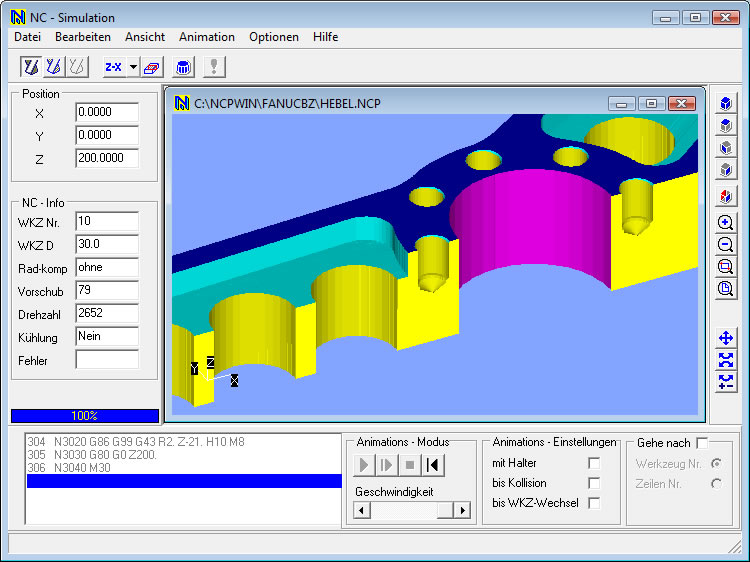Choose the all-blue cube view icon

click(726, 103)
